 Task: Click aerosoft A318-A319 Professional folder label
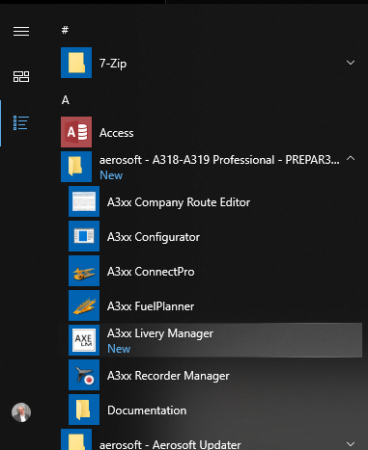click(219, 160)
